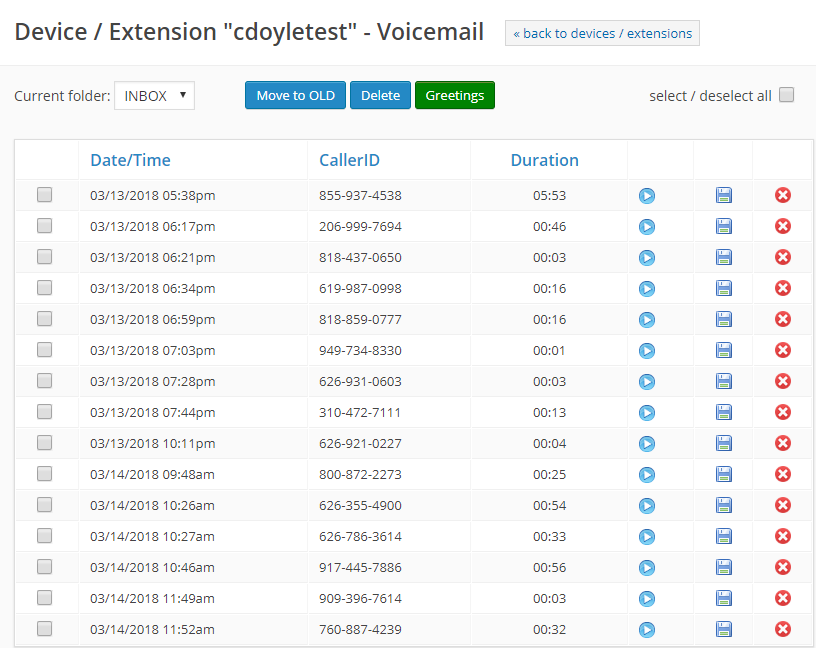Toggle select / deselect all checkbox
The image size is (816, 648).
click(786, 95)
